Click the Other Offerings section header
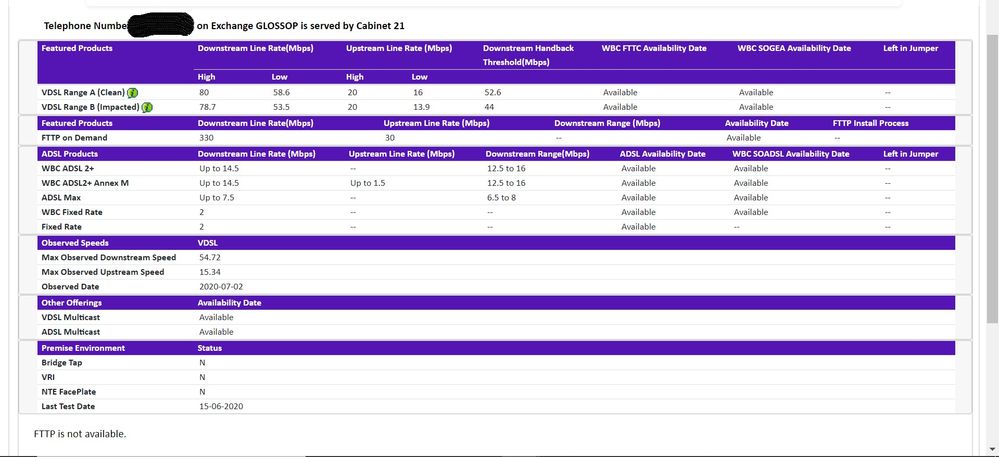Screen dimensions: 999x457 click(71, 302)
